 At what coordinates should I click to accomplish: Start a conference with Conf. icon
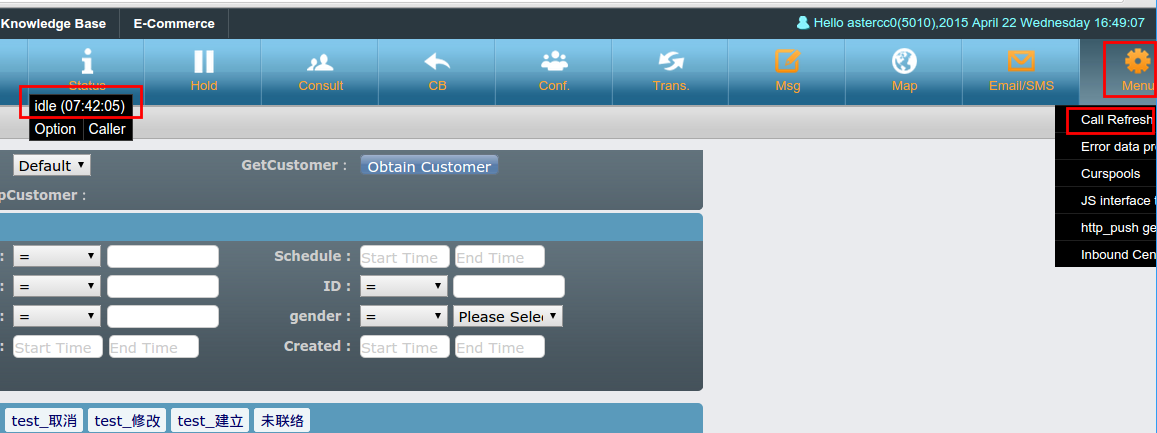click(x=554, y=62)
